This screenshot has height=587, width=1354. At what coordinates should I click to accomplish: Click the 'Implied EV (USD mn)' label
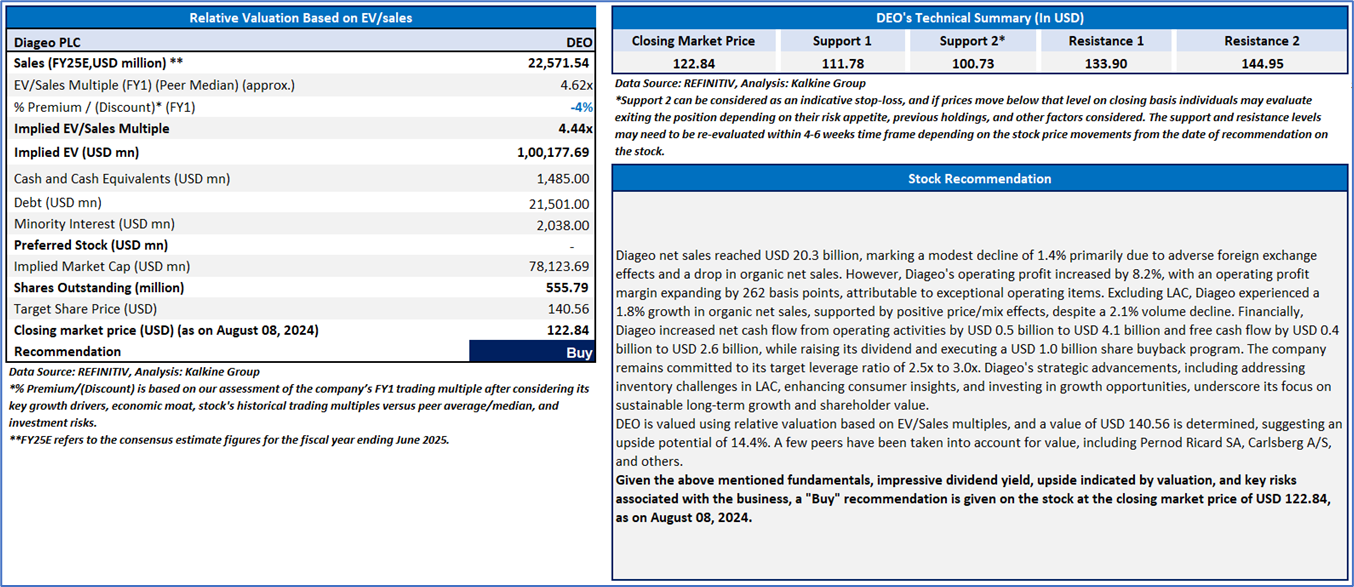(x=77, y=153)
